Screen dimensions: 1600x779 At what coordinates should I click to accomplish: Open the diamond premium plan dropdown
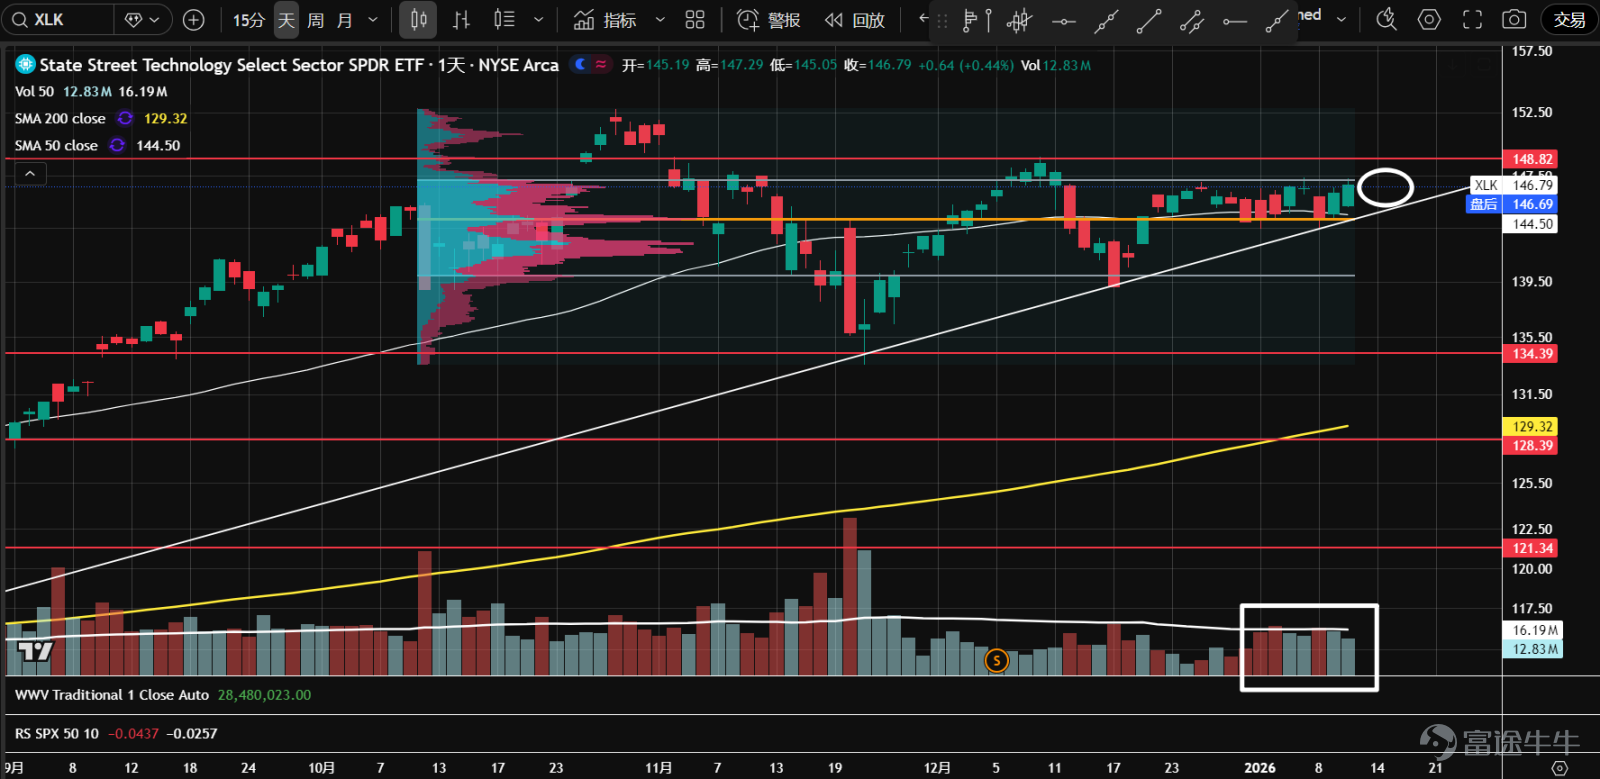(142, 20)
